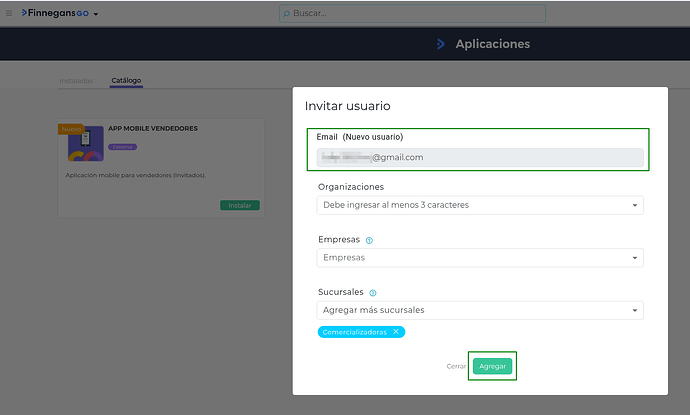Viewport: 690px width, 415px height.
Task: Switch to the Catálogo tab
Action: point(126,80)
